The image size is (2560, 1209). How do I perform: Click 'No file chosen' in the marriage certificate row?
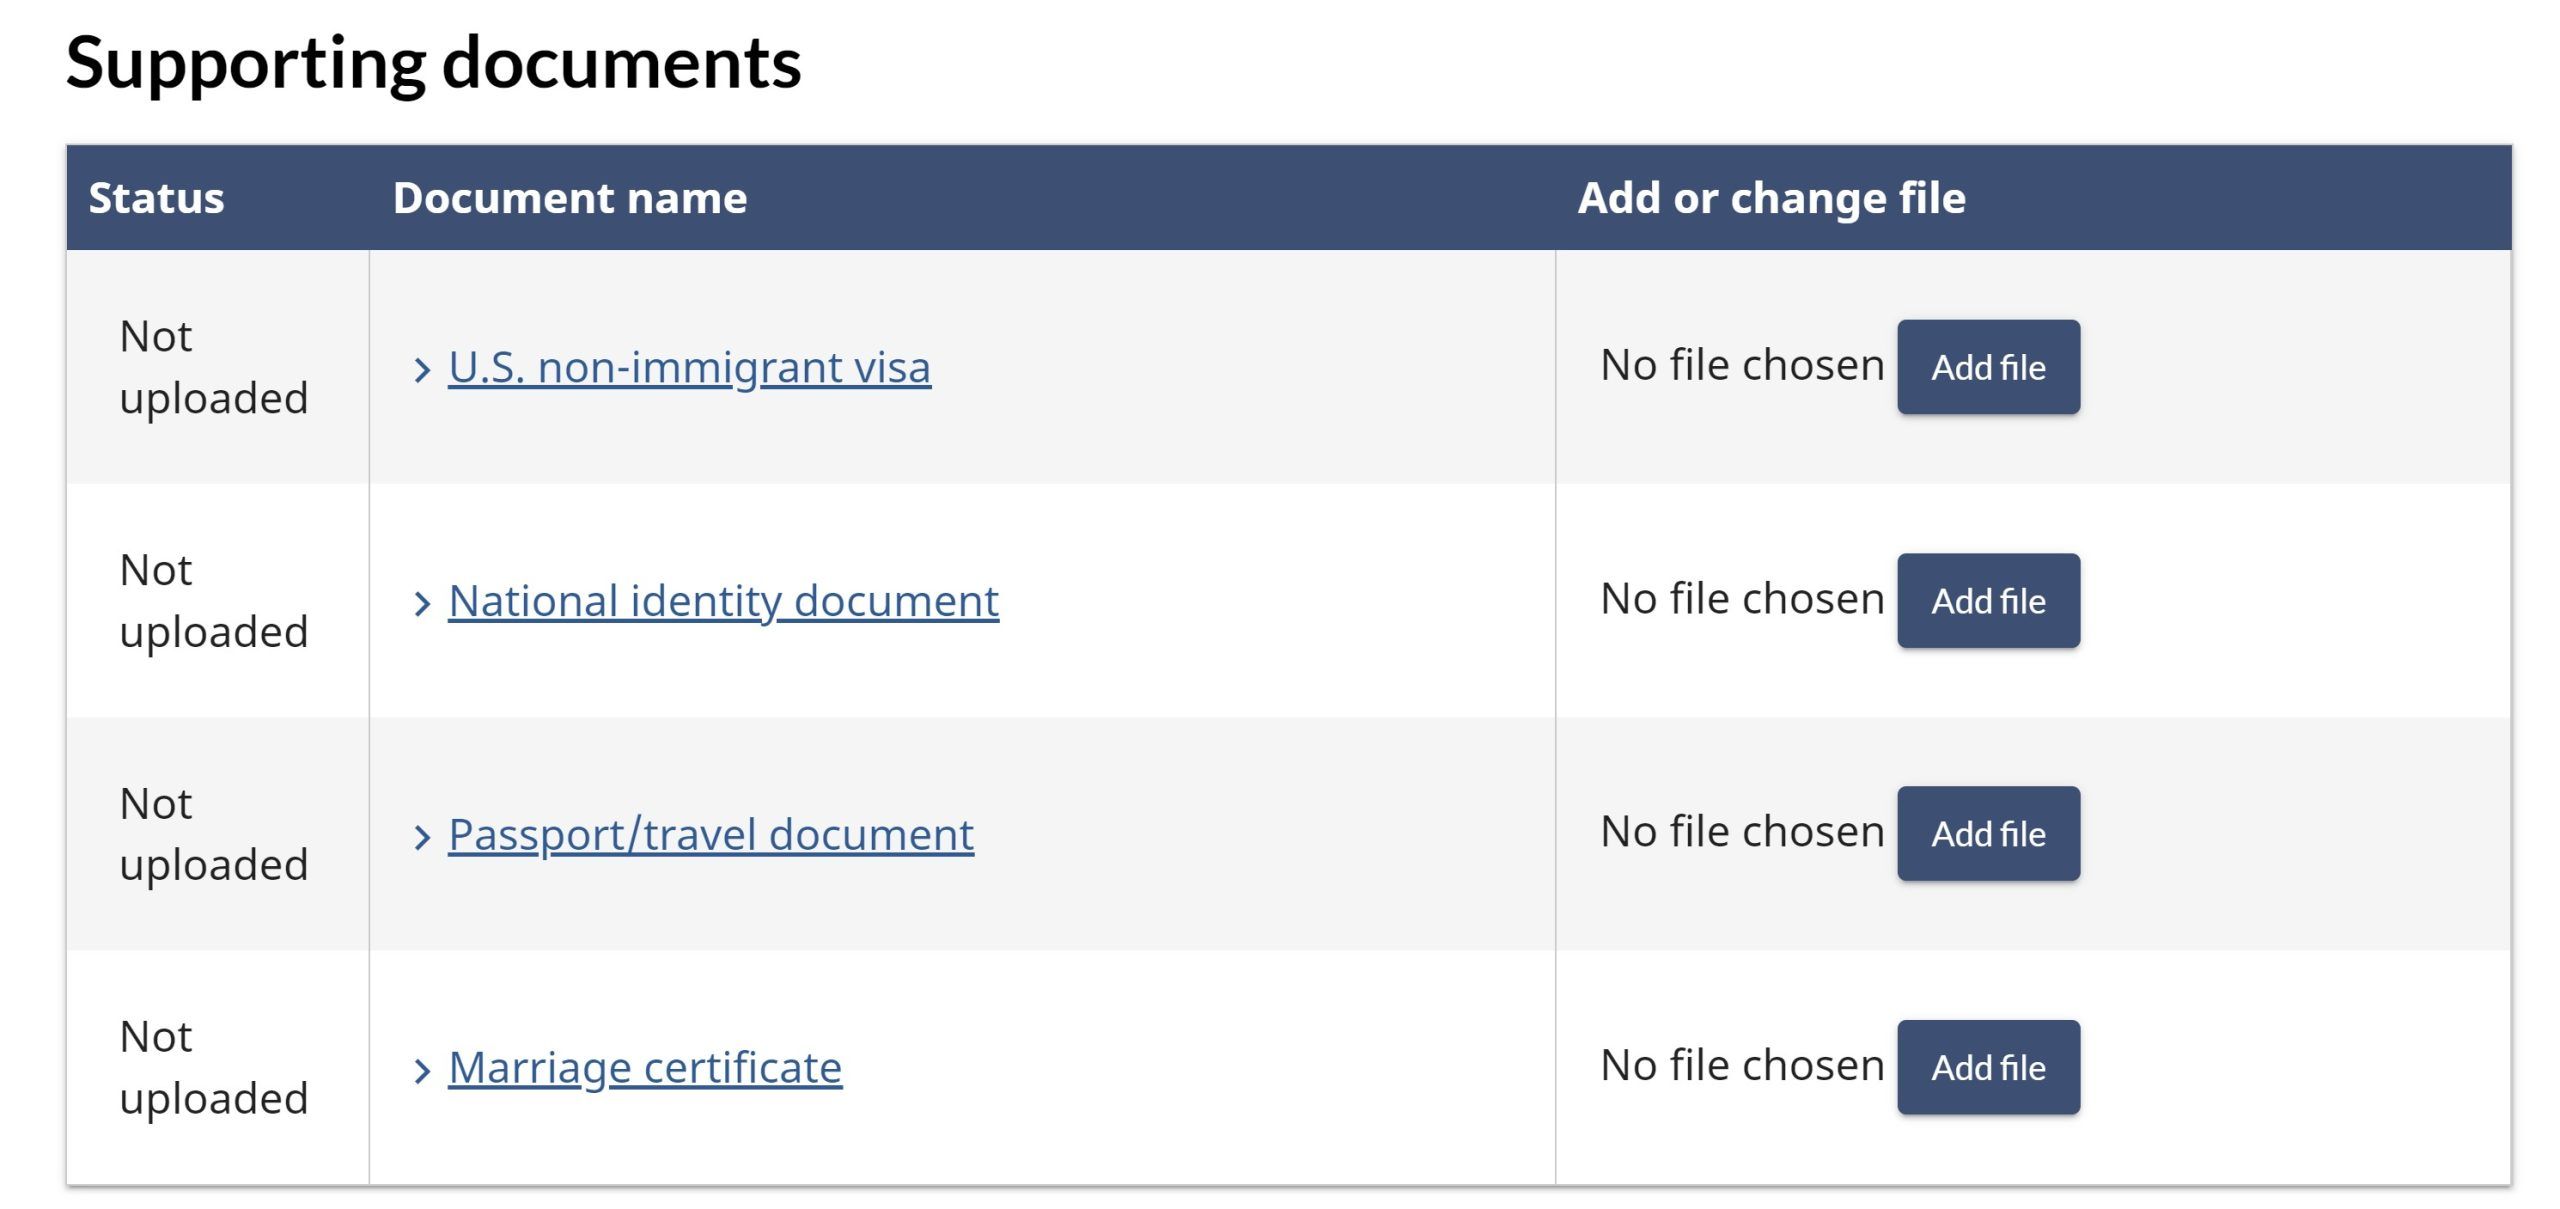[x=1742, y=1065]
